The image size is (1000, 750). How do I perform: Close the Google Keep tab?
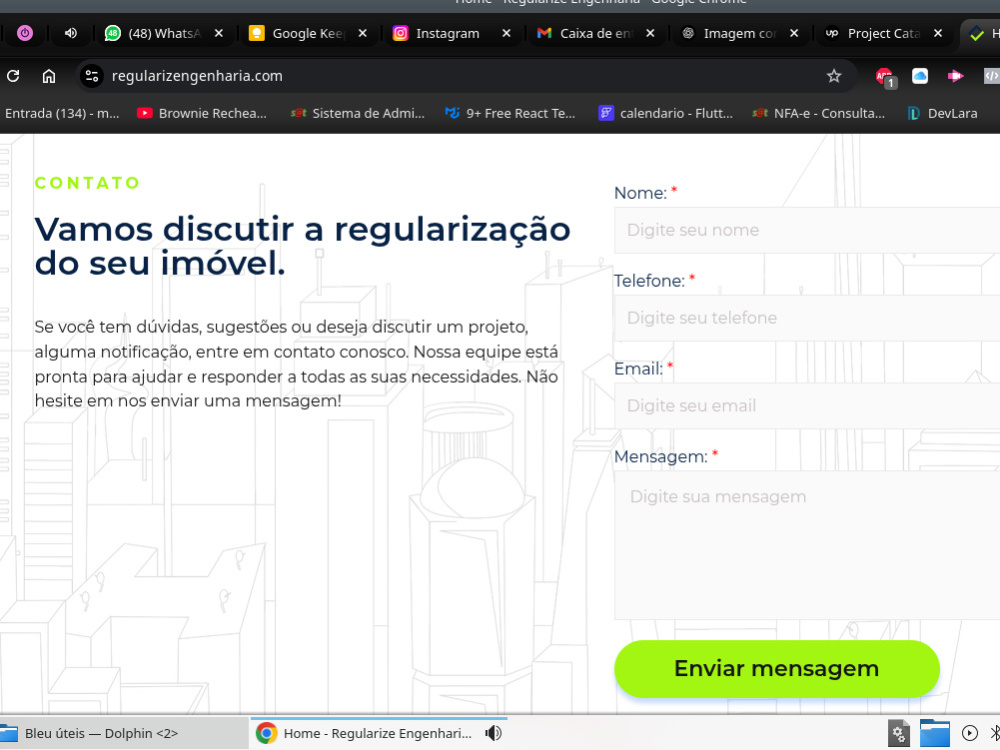click(362, 33)
